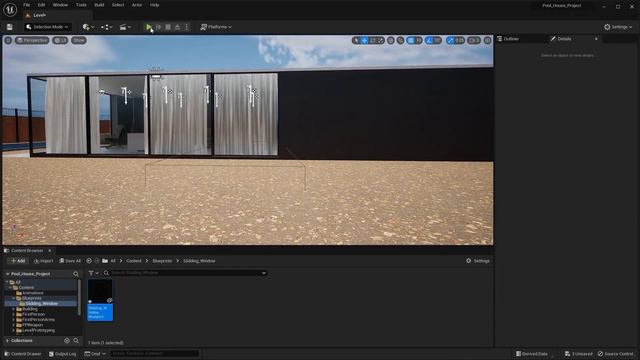The width and height of the screenshot is (640, 360).
Task: Cycle the transform coordinate system globe icon
Action: click(391, 40)
